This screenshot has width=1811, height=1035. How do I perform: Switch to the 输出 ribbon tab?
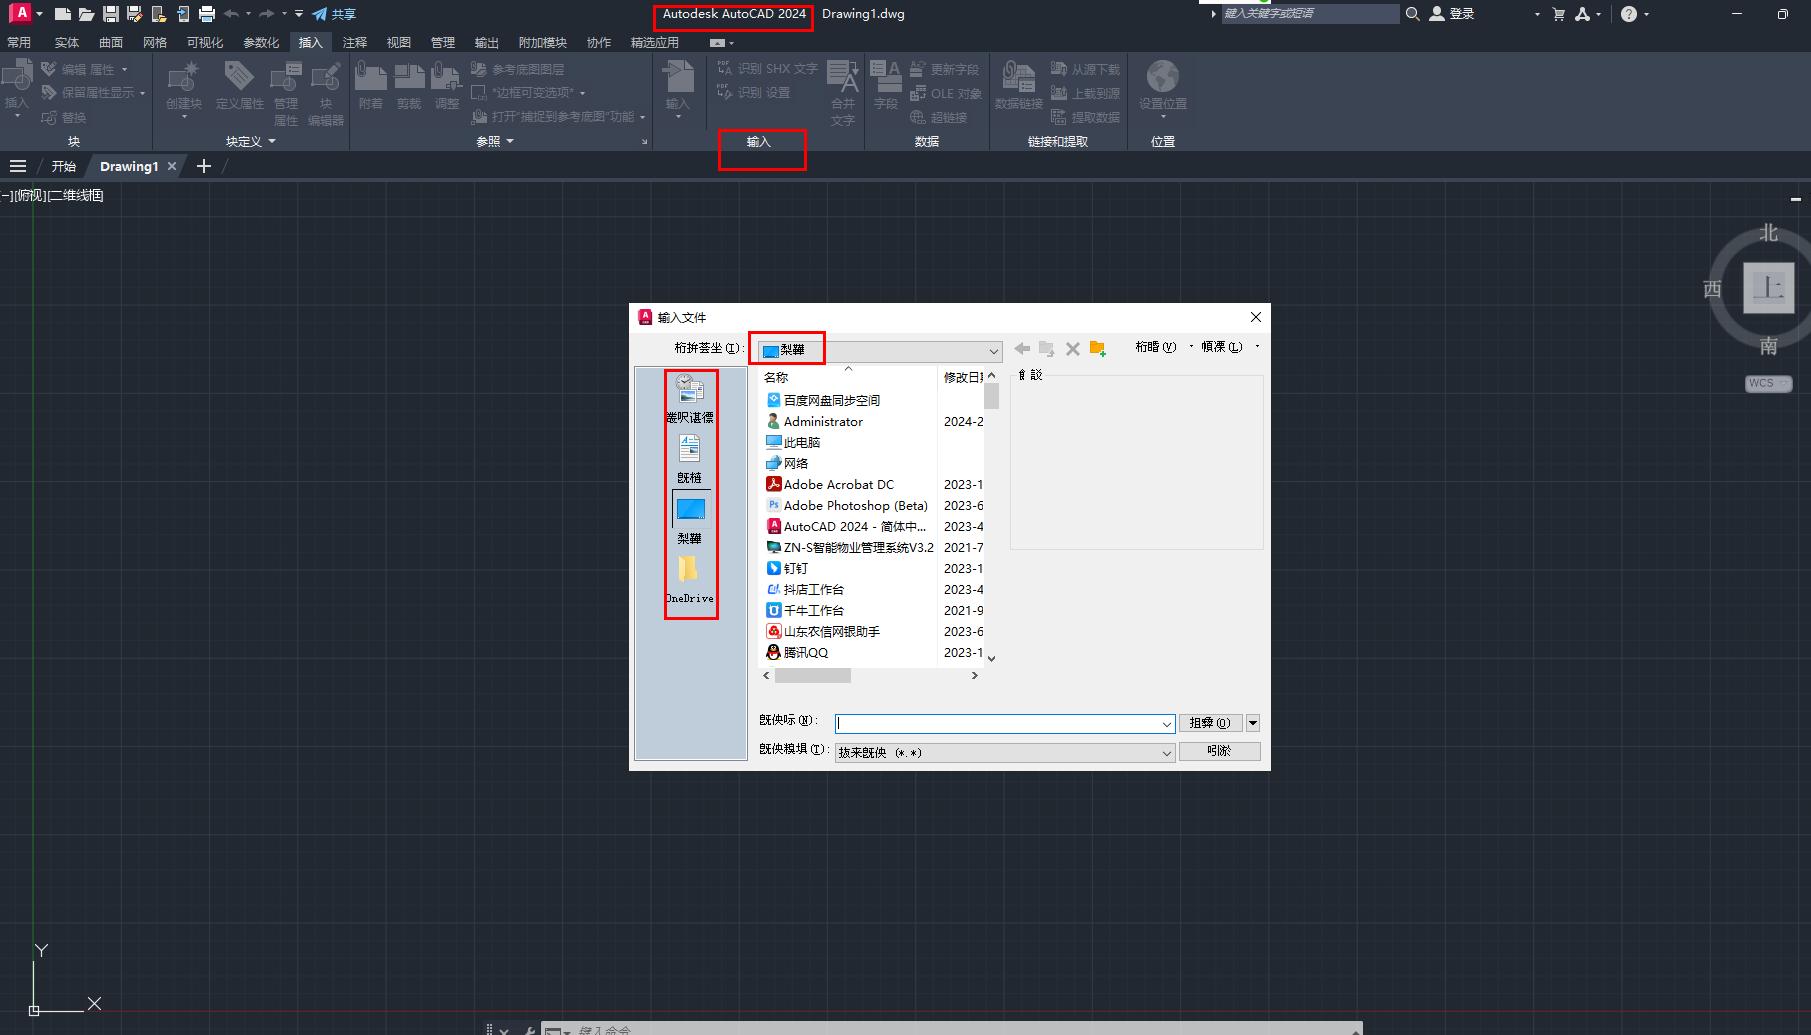point(487,42)
